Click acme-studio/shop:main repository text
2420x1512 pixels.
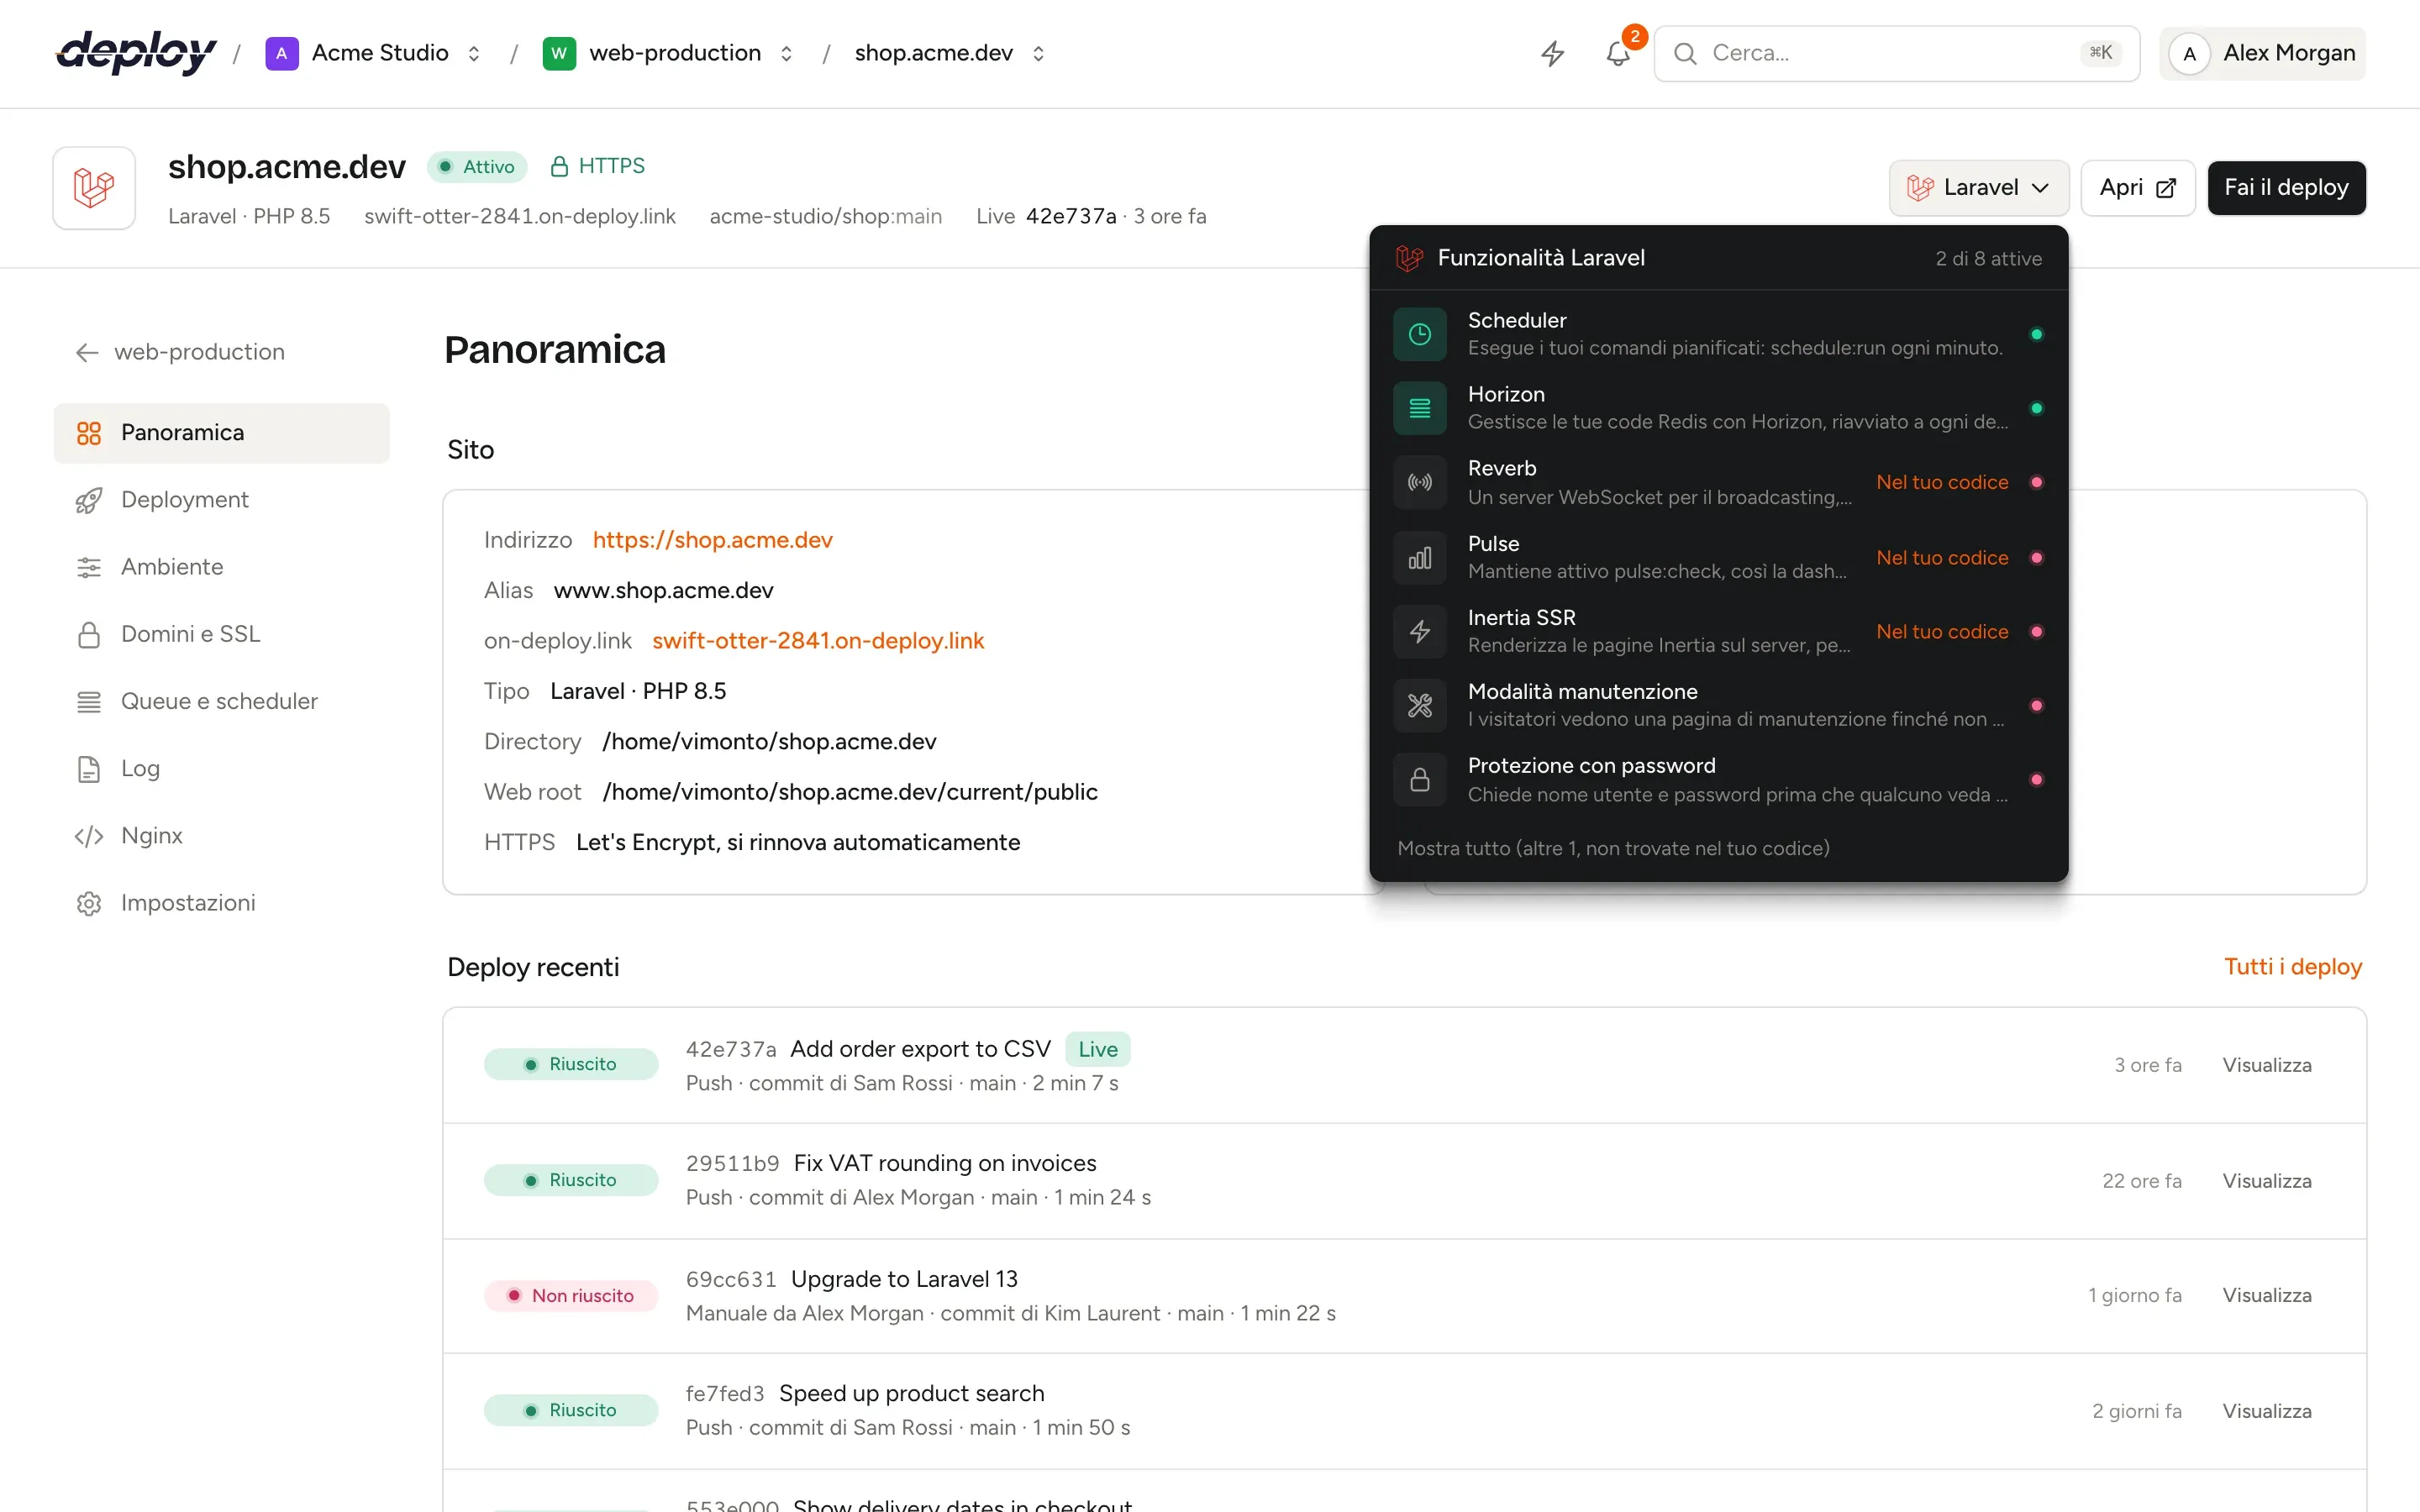click(x=825, y=216)
